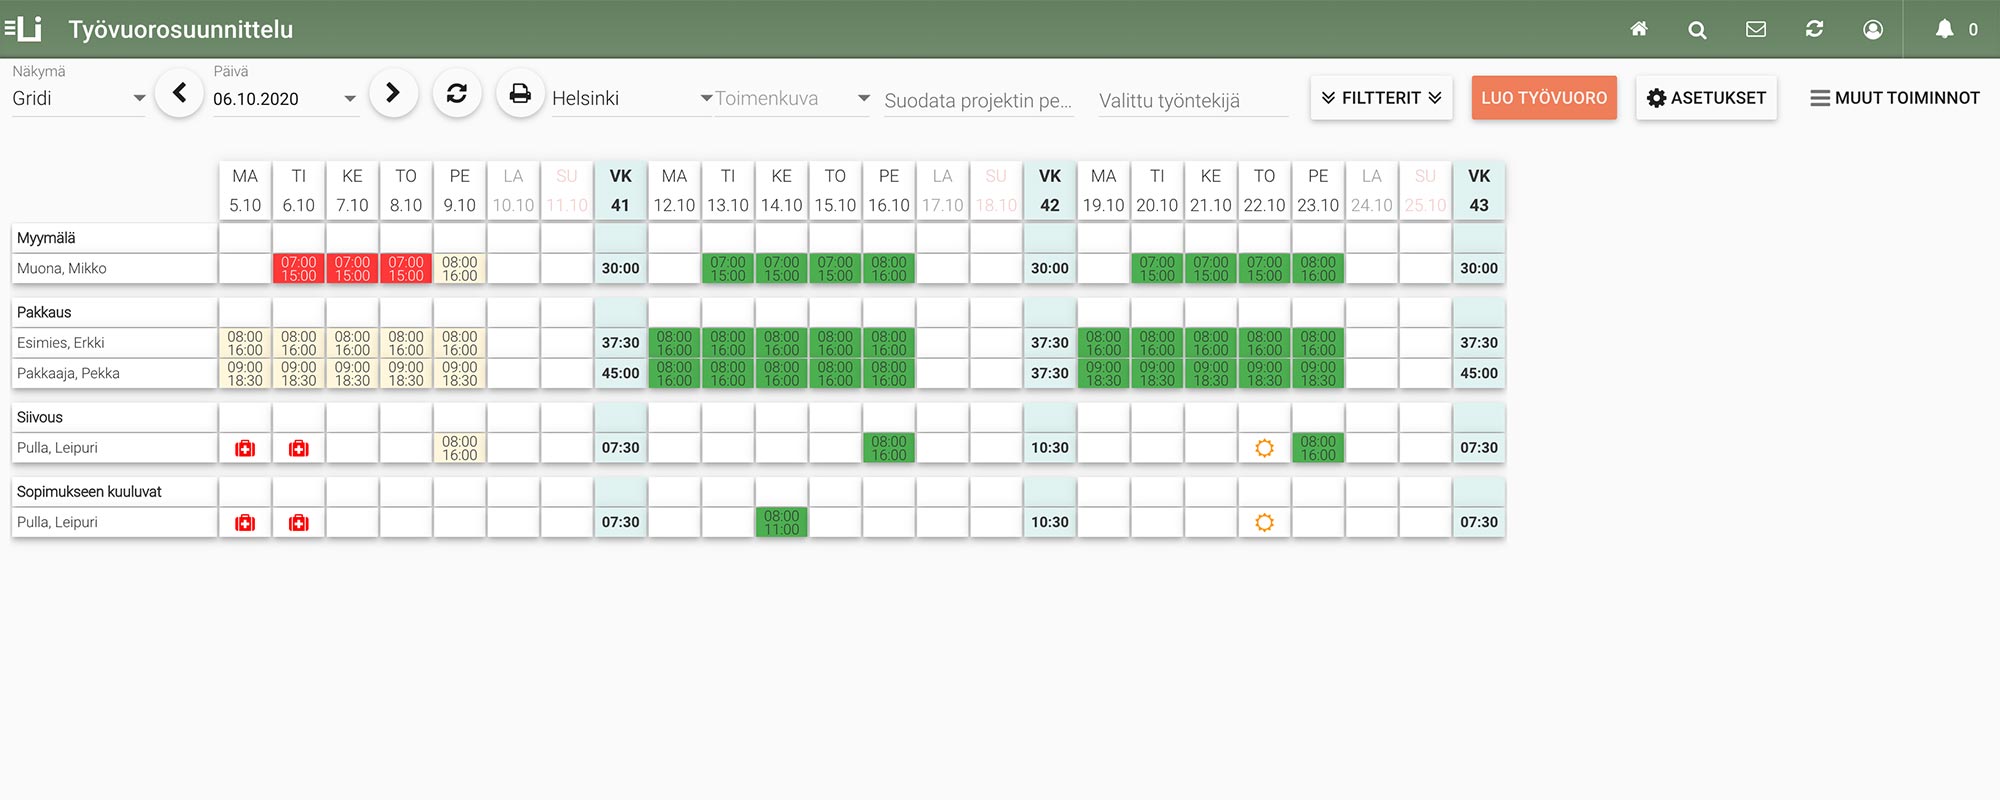This screenshot has width=2000, height=800.
Task: Click sick leave icon for Siivous Monday 5.10
Action: [245, 449]
